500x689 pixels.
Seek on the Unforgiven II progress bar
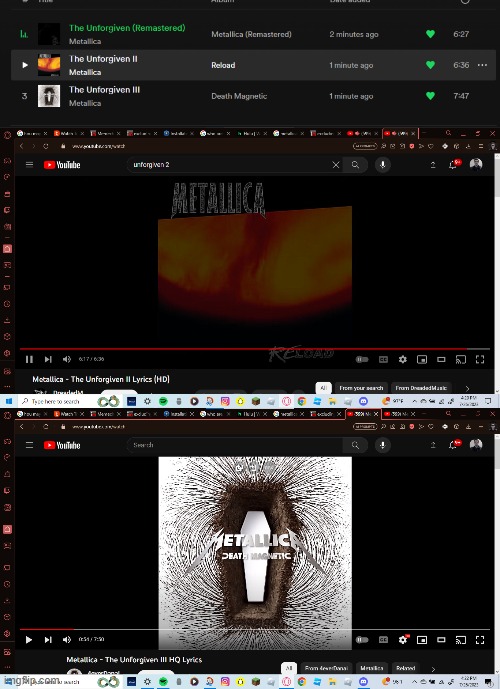[x=255, y=349]
